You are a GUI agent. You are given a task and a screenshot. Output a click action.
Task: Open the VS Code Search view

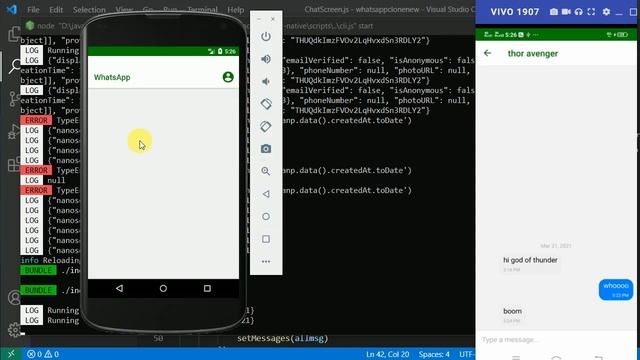[14, 65]
